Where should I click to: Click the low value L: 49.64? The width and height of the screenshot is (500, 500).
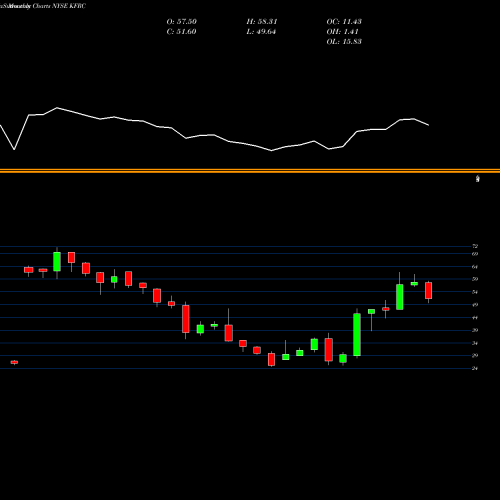(x=261, y=32)
